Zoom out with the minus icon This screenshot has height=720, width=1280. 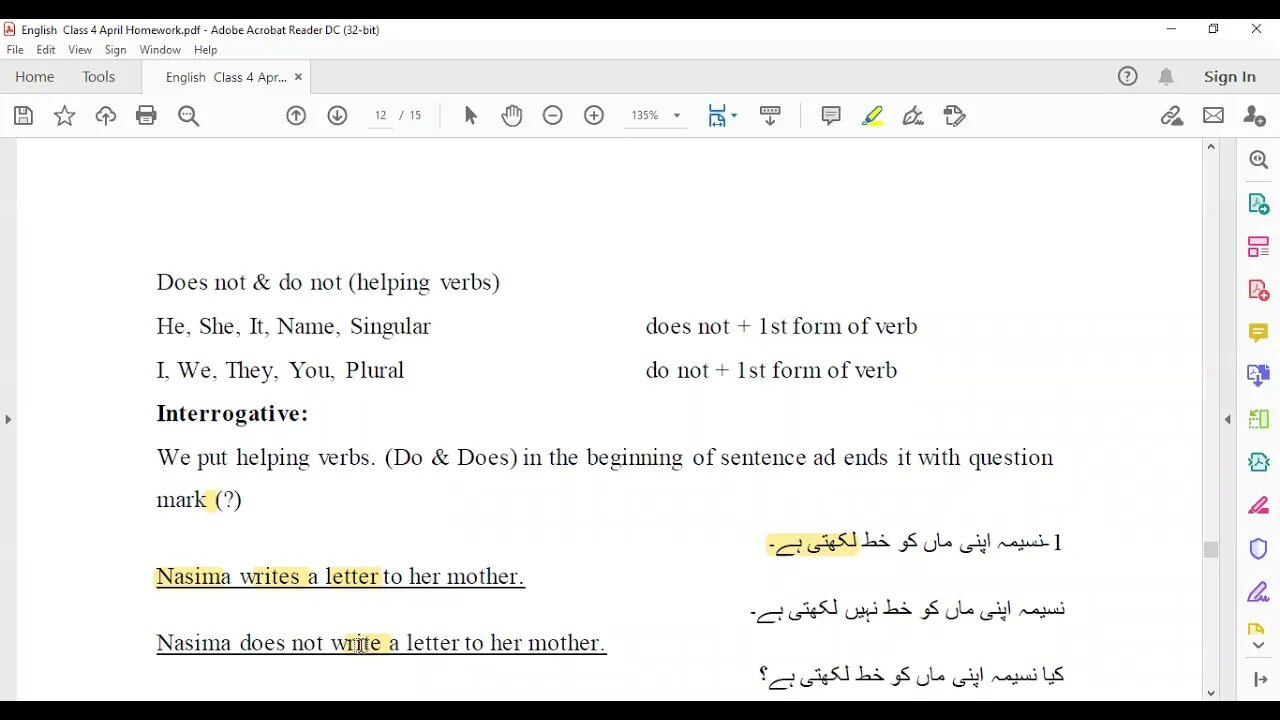[x=553, y=116]
